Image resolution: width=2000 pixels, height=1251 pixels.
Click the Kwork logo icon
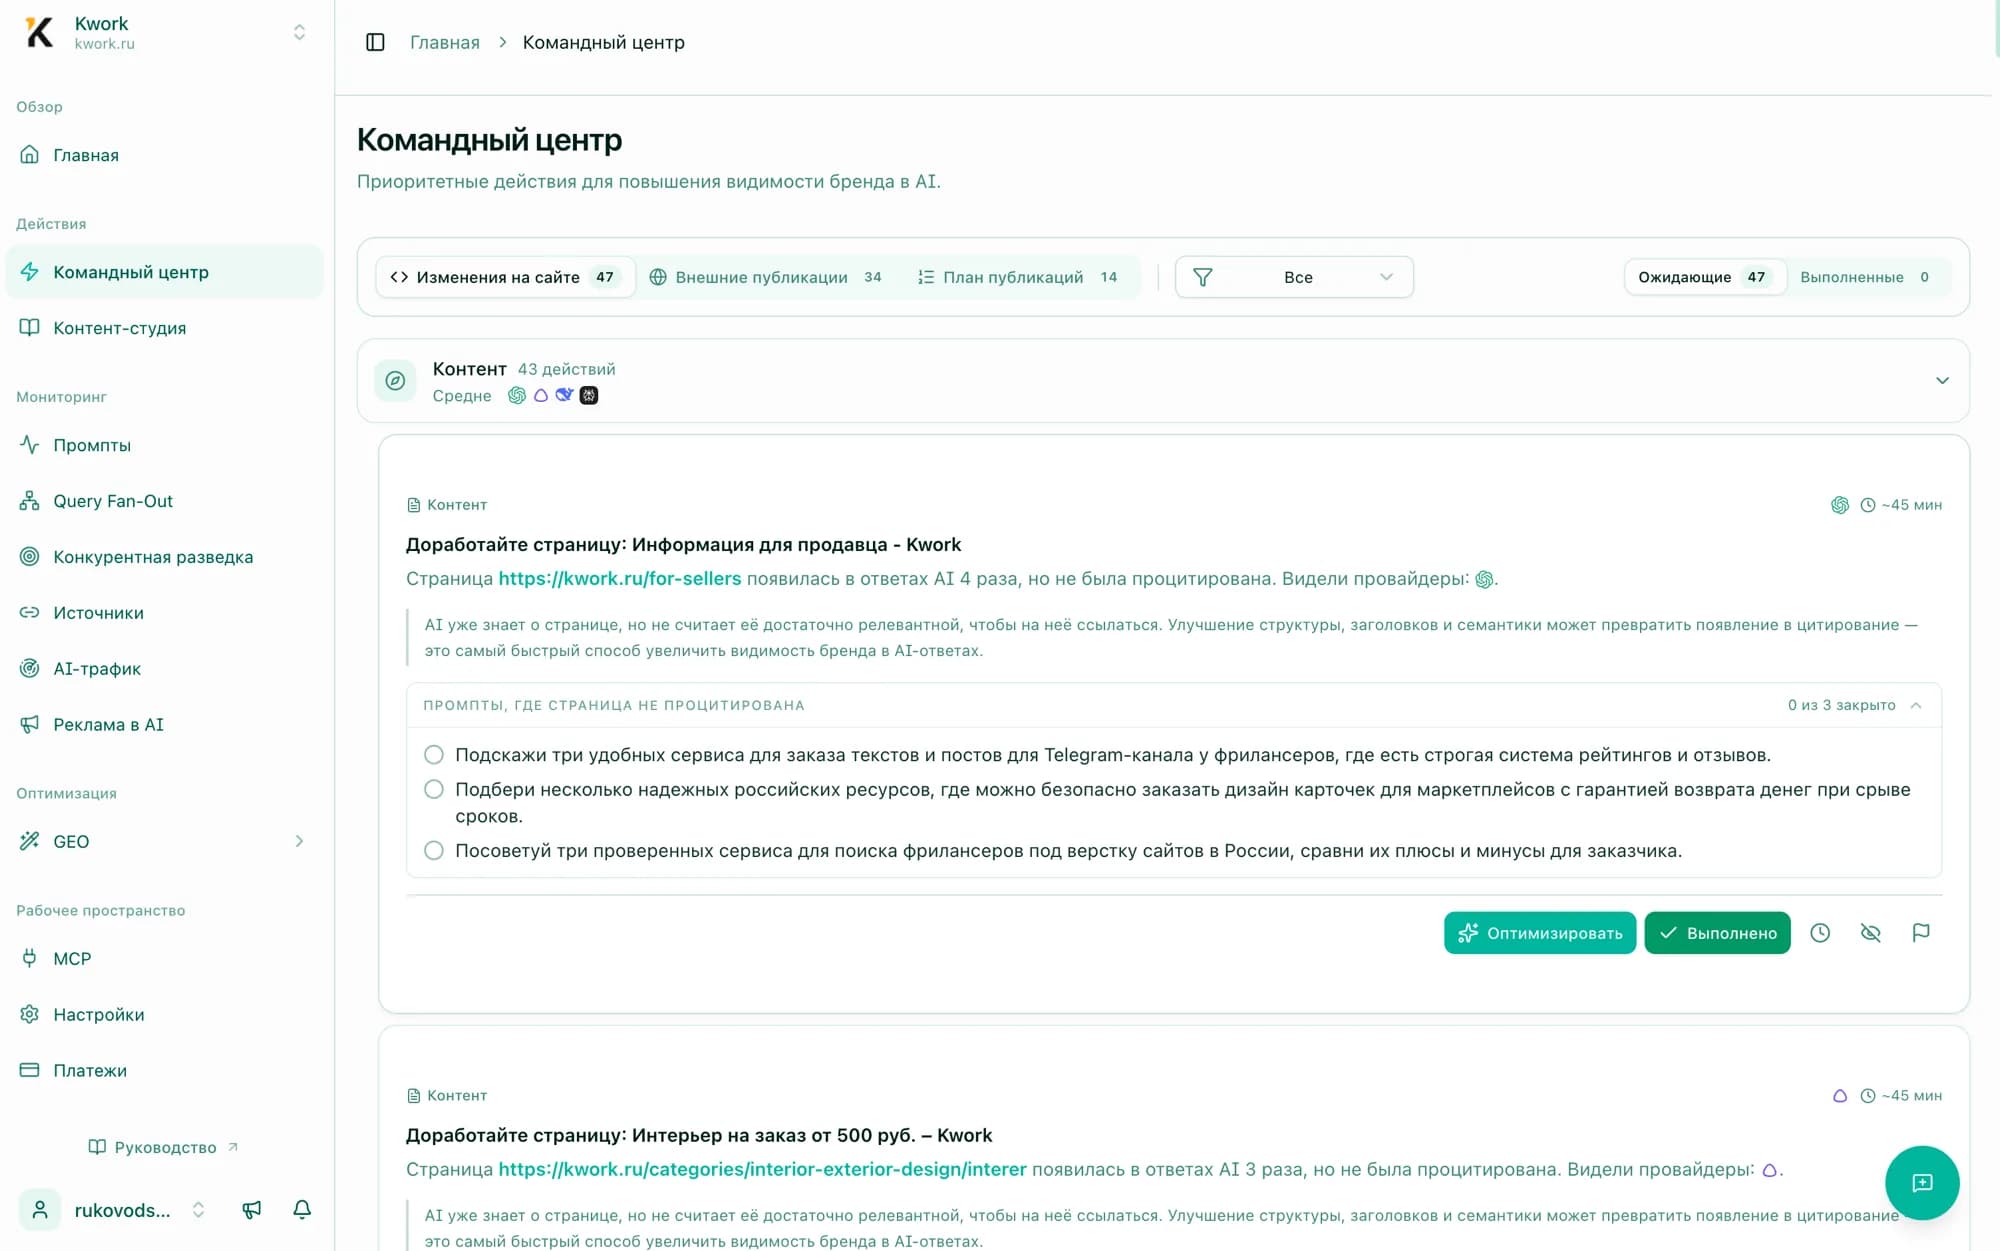[x=39, y=32]
